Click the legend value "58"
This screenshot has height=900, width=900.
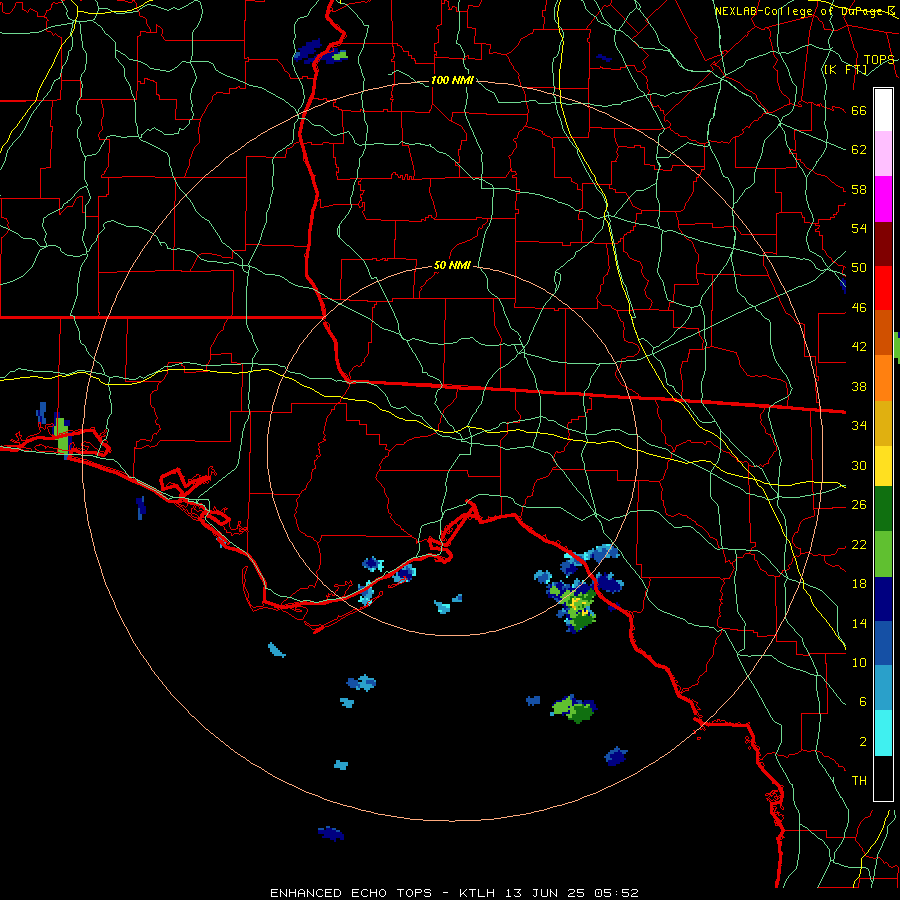859,189
